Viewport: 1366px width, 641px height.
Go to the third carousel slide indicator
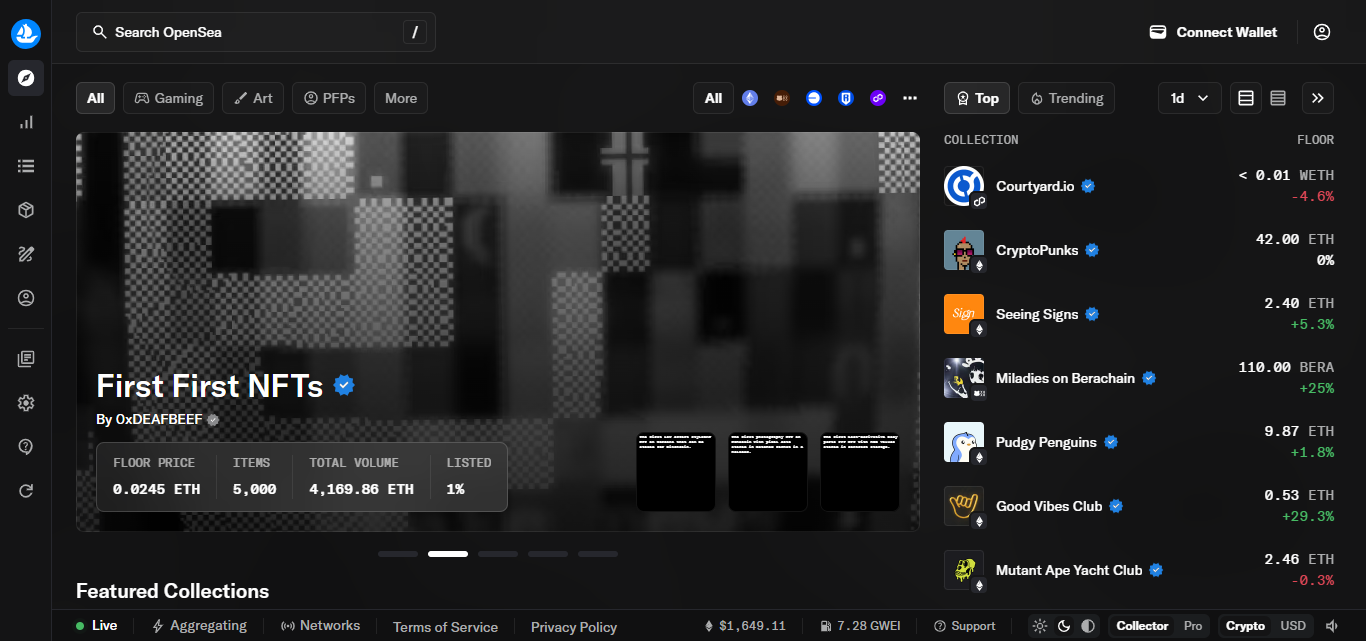coord(498,554)
